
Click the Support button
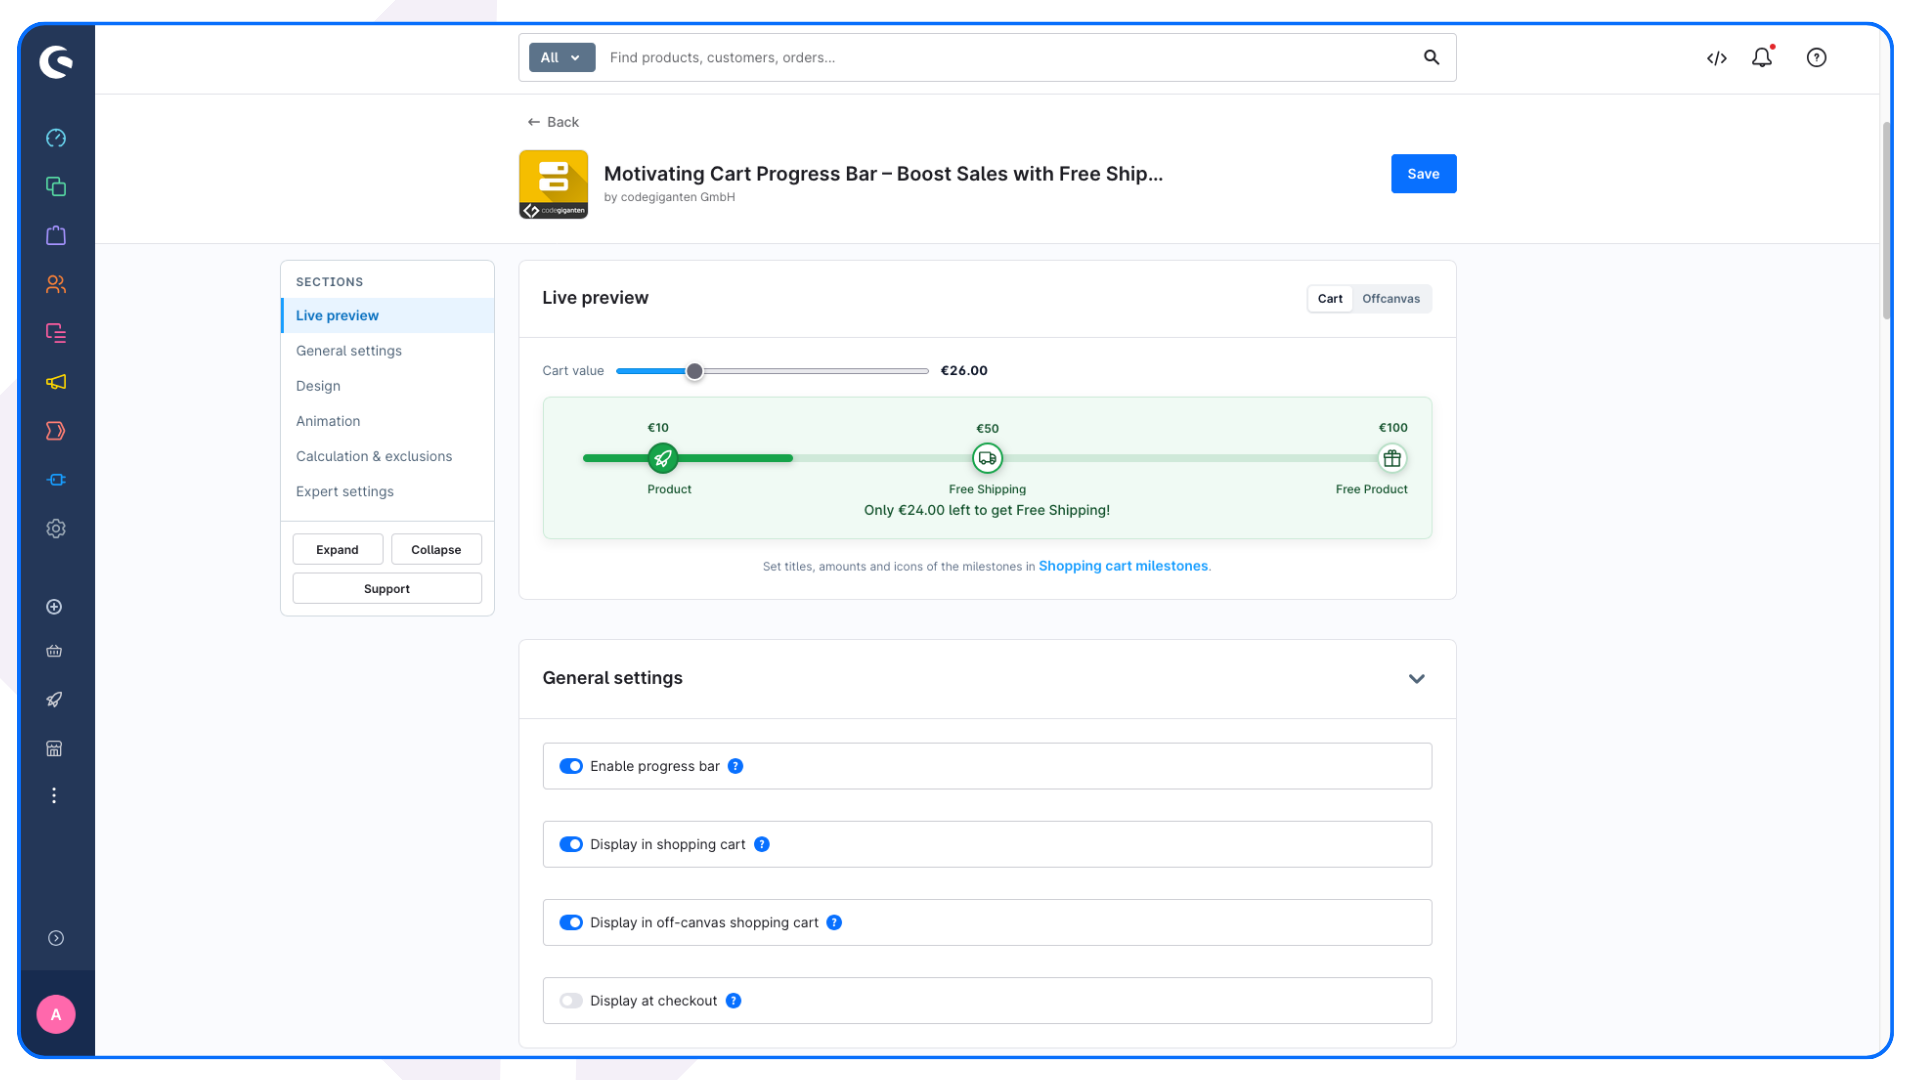pos(387,589)
